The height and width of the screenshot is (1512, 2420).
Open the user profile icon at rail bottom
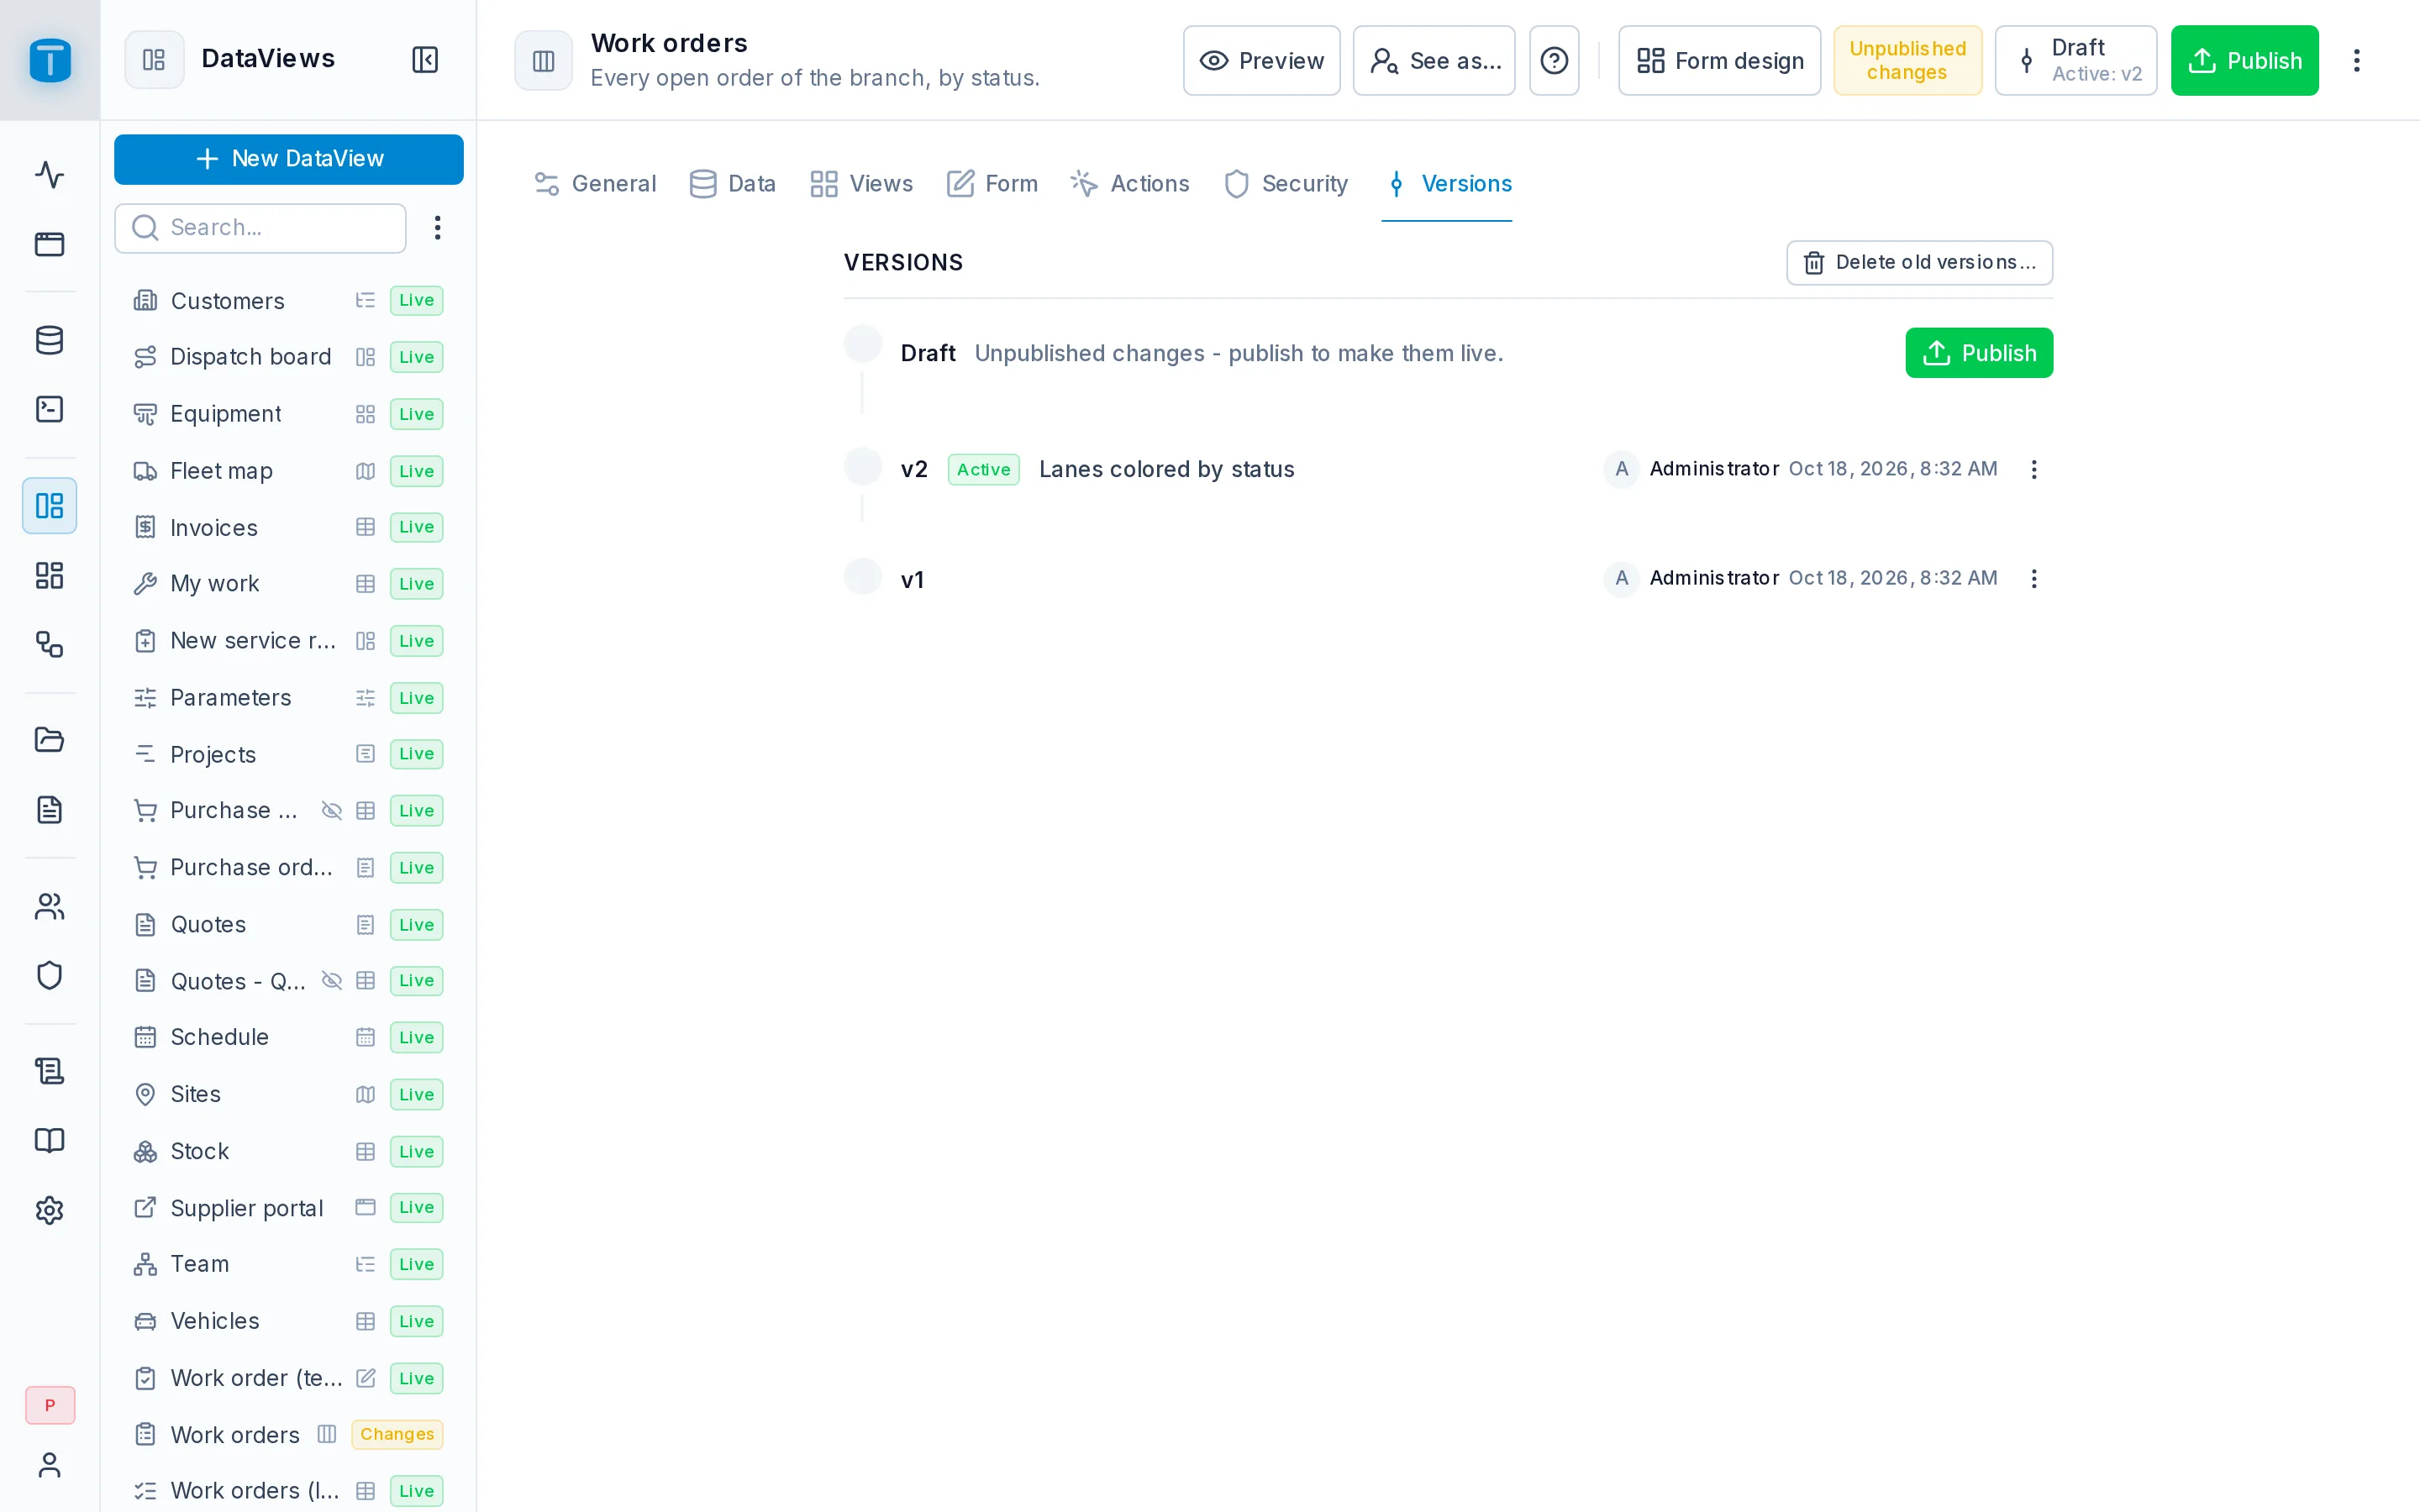50,1465
